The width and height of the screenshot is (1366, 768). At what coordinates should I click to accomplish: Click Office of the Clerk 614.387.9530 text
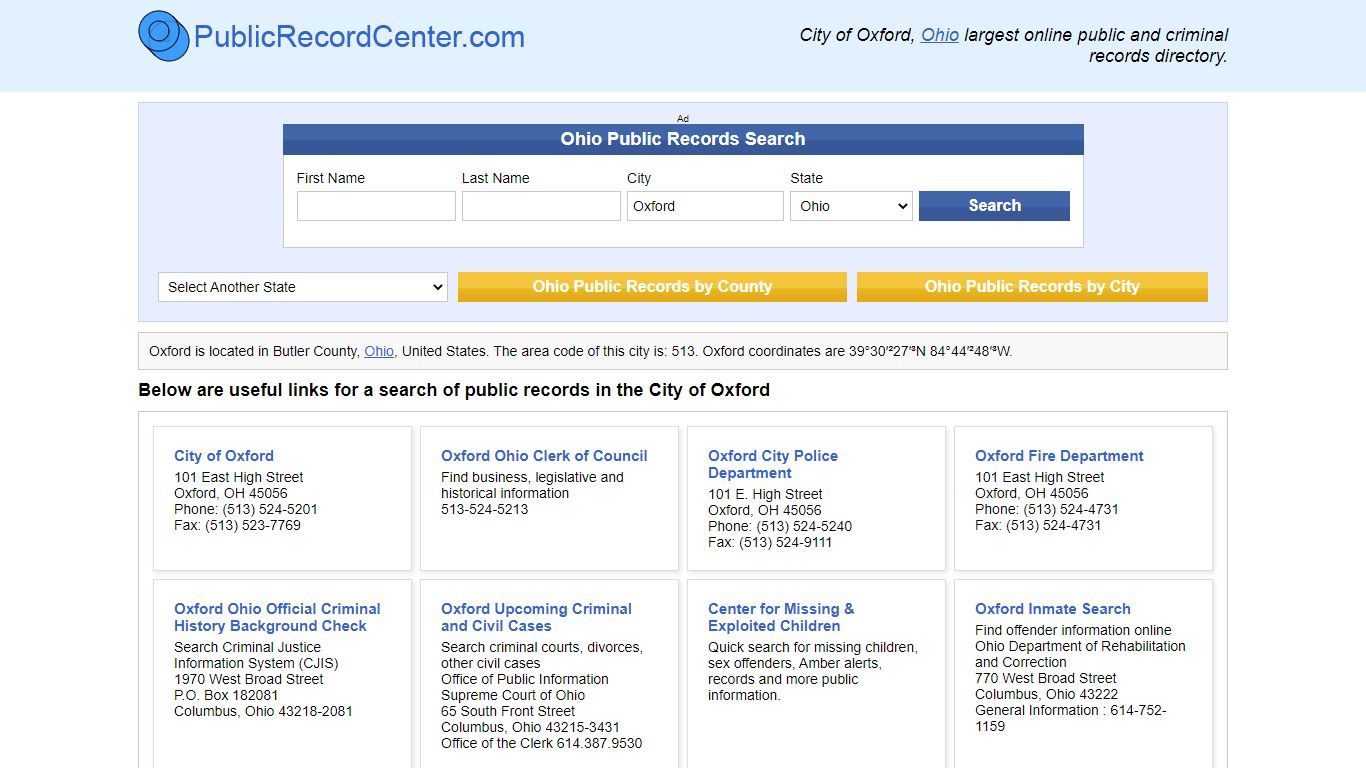[x=541, y=743]
